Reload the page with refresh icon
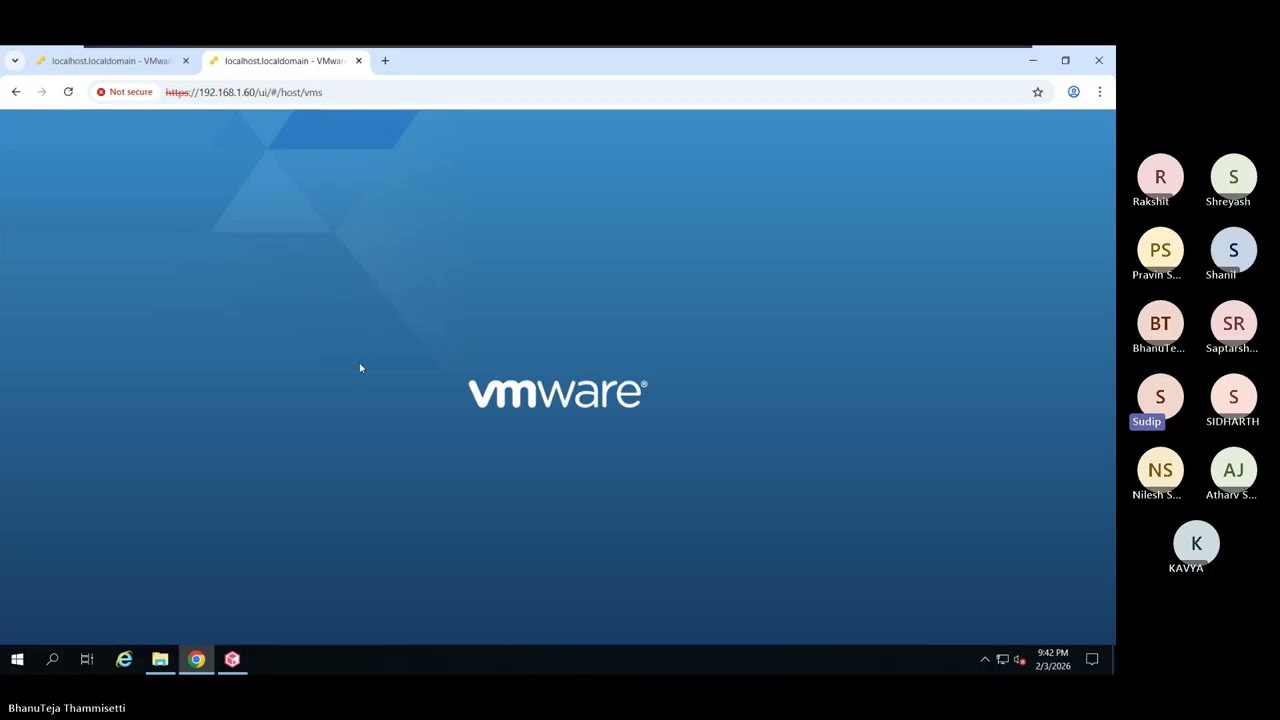Viewport: 1280px width, 720px height. [68, 92]
